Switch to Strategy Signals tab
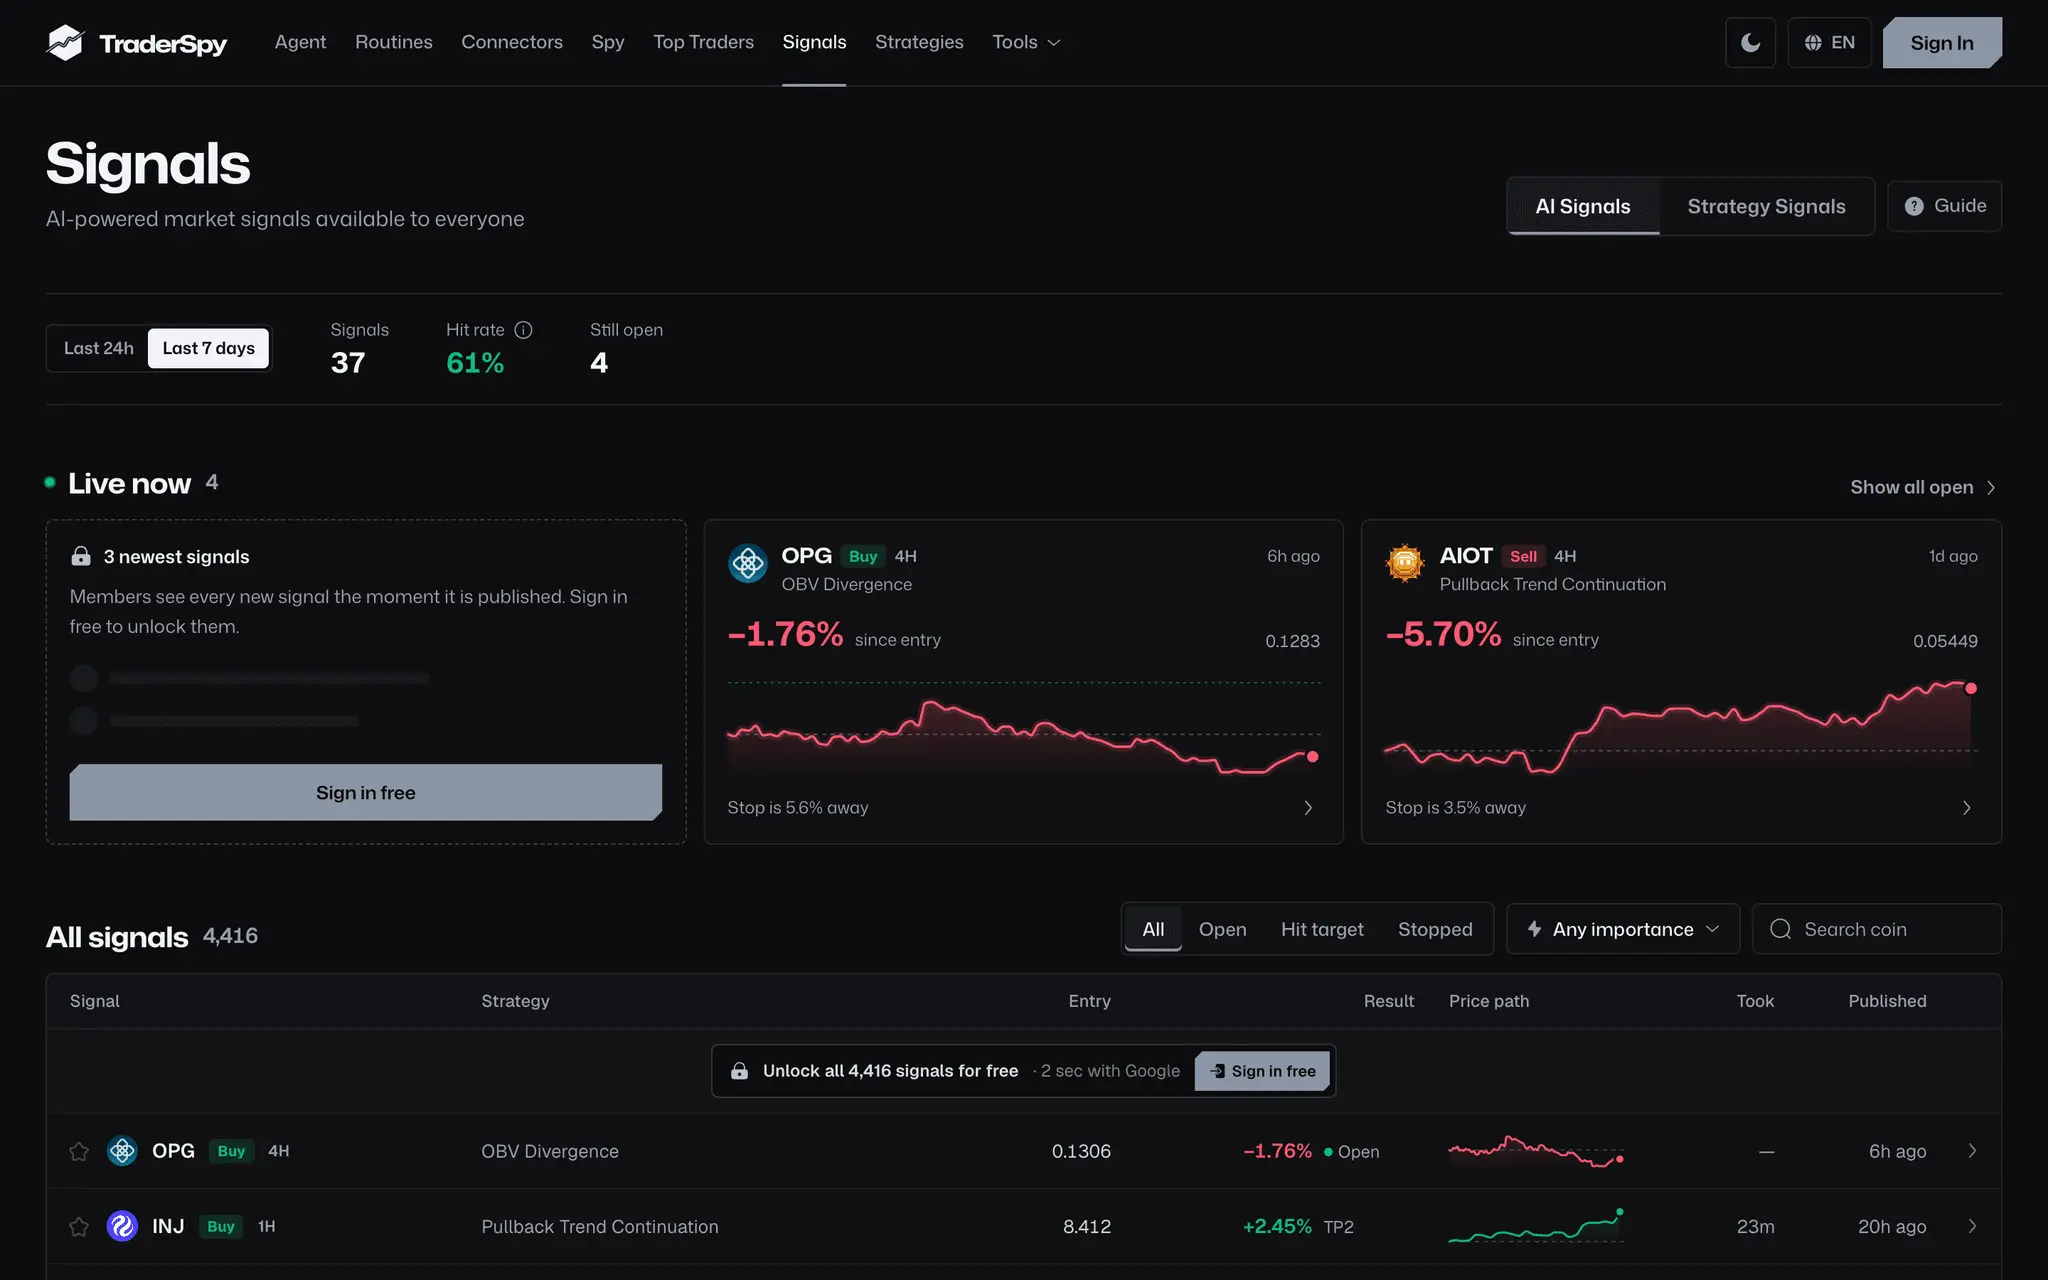 click(1766, 206)
